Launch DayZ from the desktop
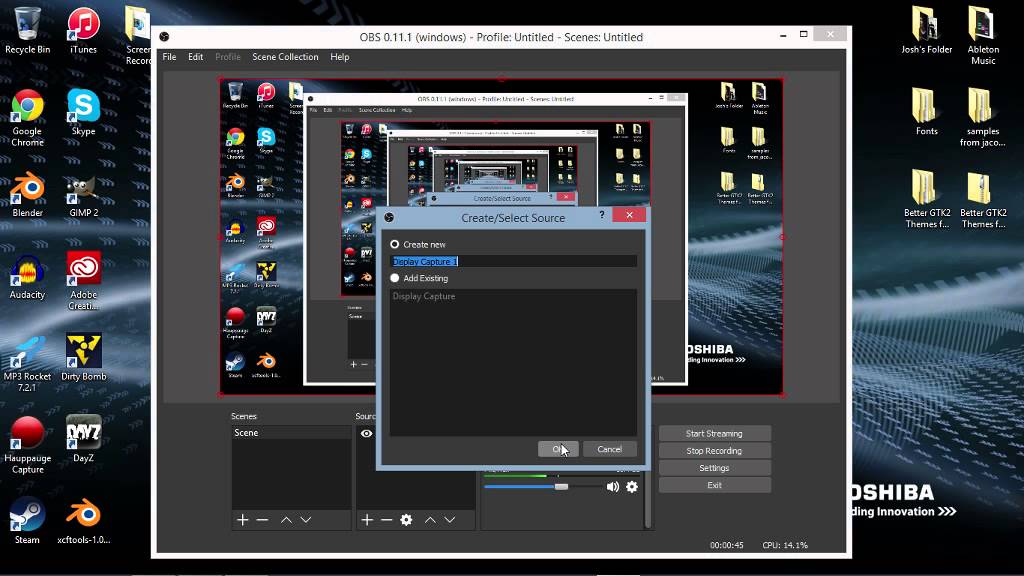This screenshot has height=576, width=1024. tap(84, 440)
